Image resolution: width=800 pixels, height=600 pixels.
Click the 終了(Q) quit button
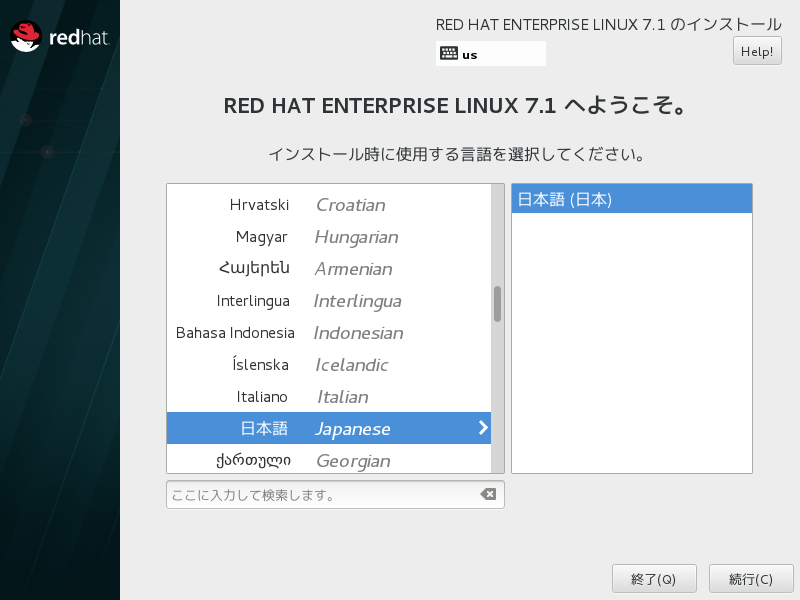pyautogui.click(x=654, y=579)
